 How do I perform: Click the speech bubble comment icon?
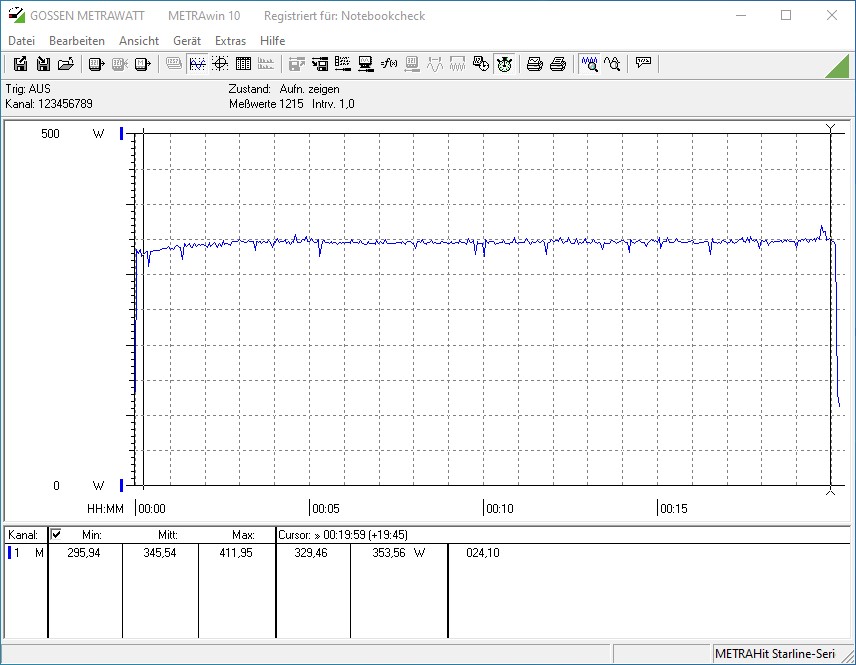click(643, 64)
